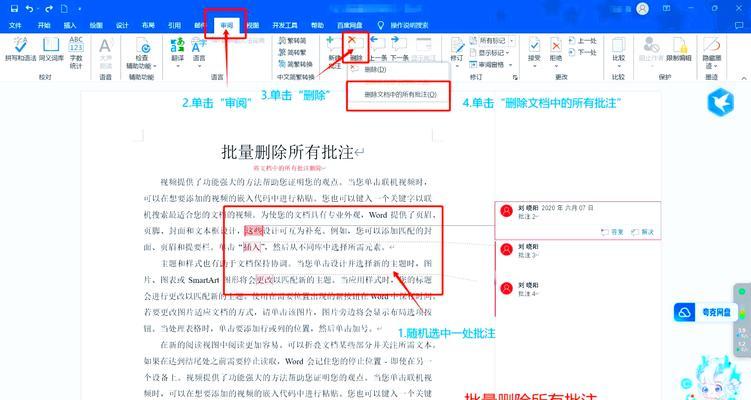Image resolution: width=751 pixels, height=400 pixels.
Task: Collapse the ribbon with the chevron
Action: coord(744,78)
